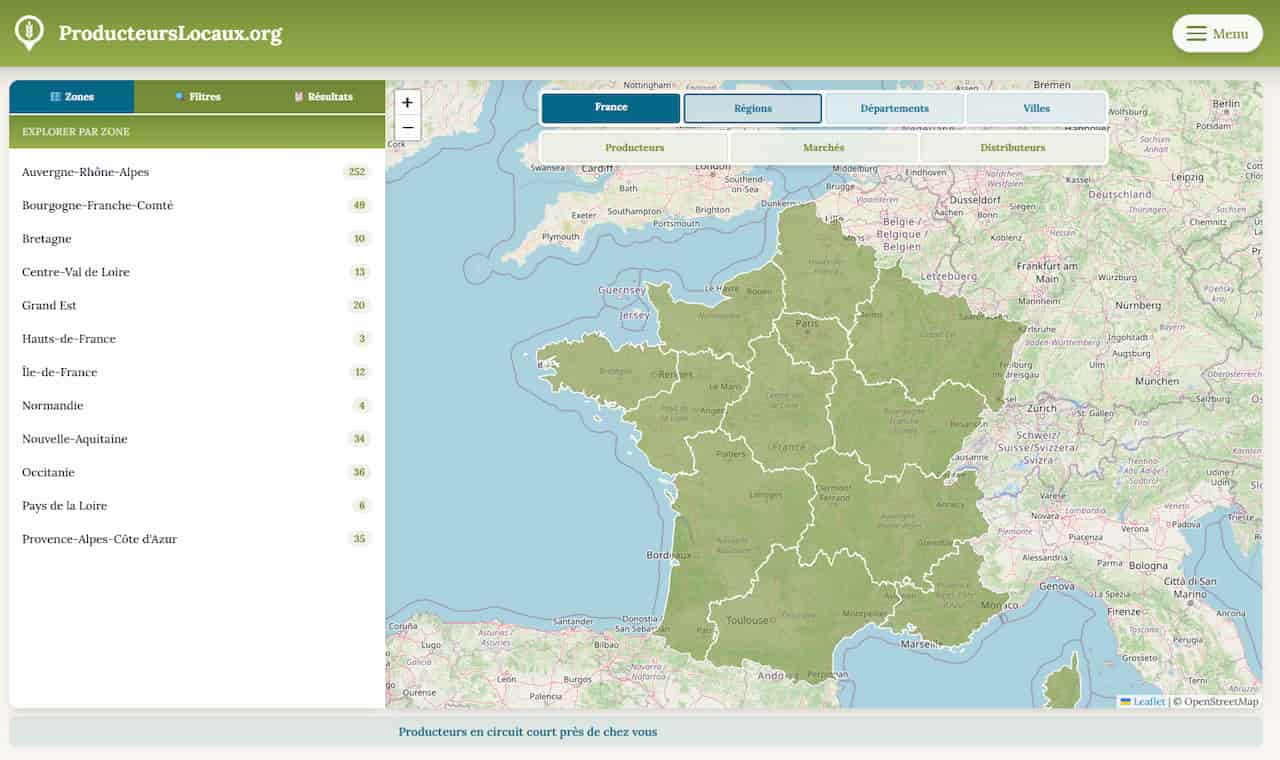Switch to the Zones tab

(72, 97)
